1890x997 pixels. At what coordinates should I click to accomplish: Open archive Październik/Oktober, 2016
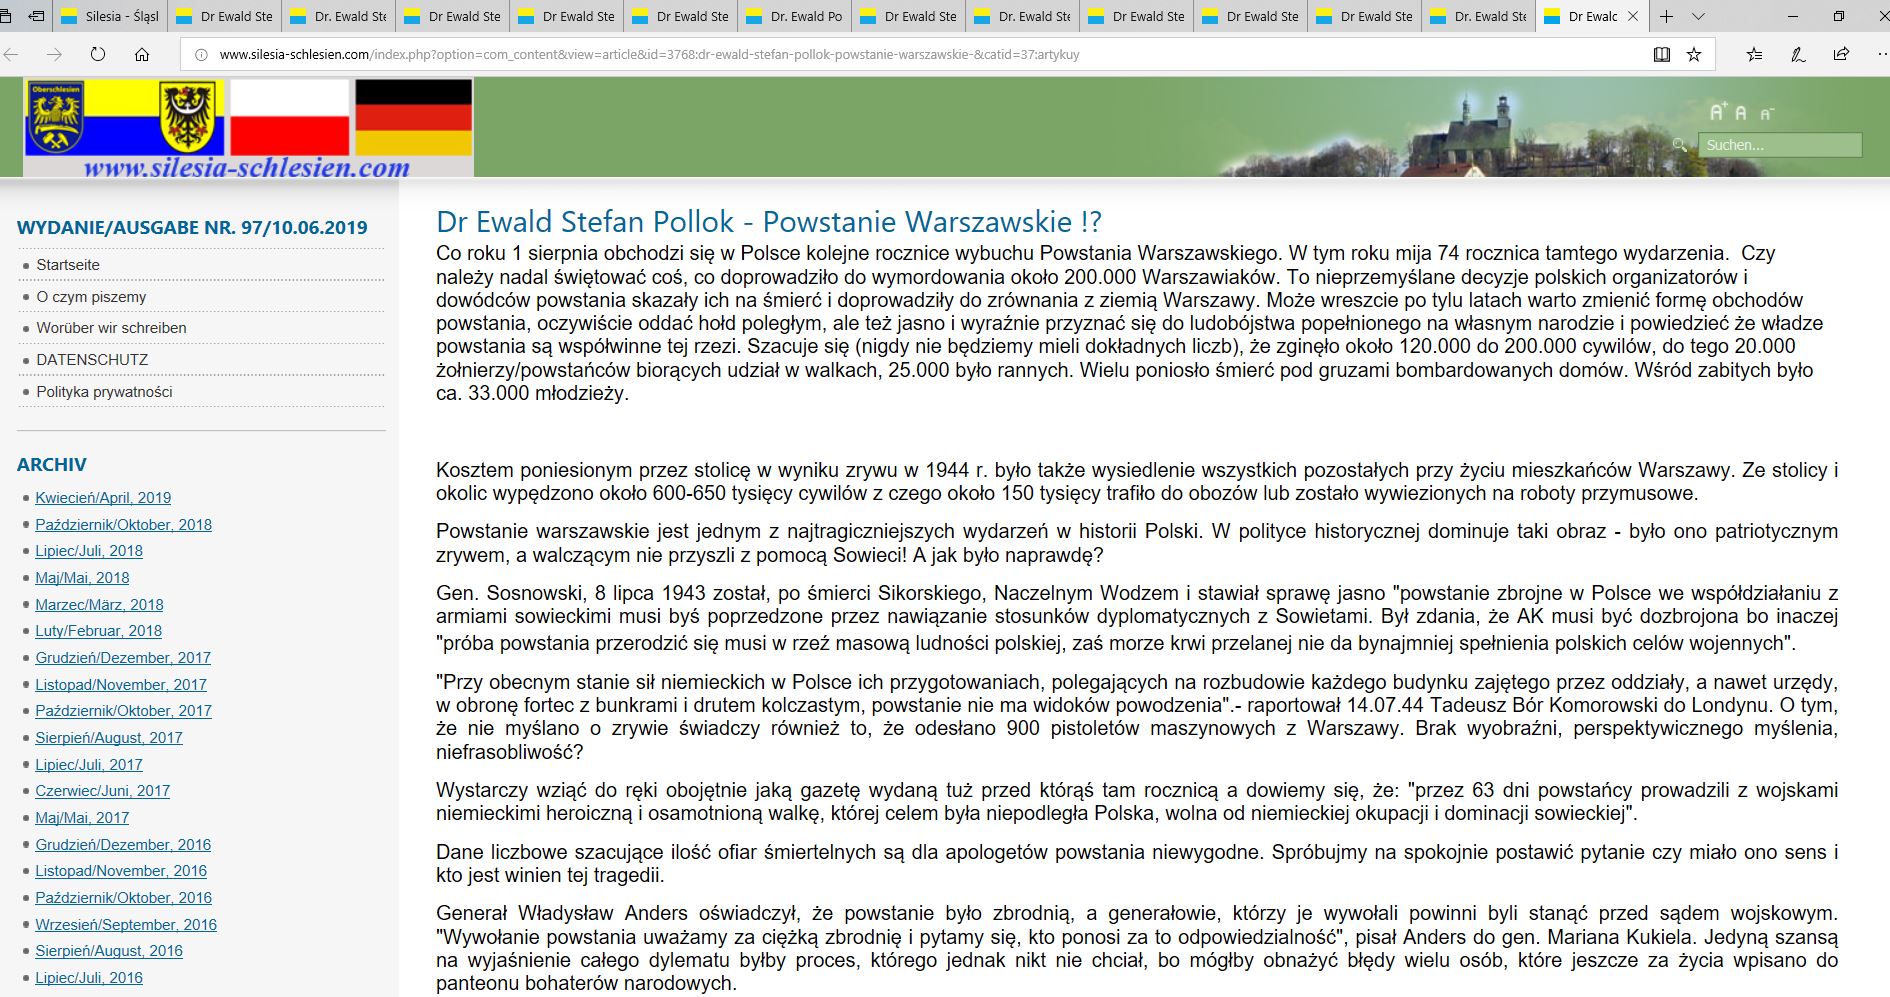[123, 898]
